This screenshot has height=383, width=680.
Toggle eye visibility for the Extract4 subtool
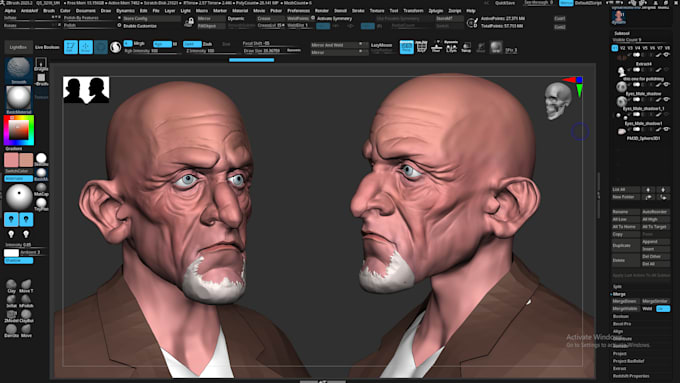(667, 70)
